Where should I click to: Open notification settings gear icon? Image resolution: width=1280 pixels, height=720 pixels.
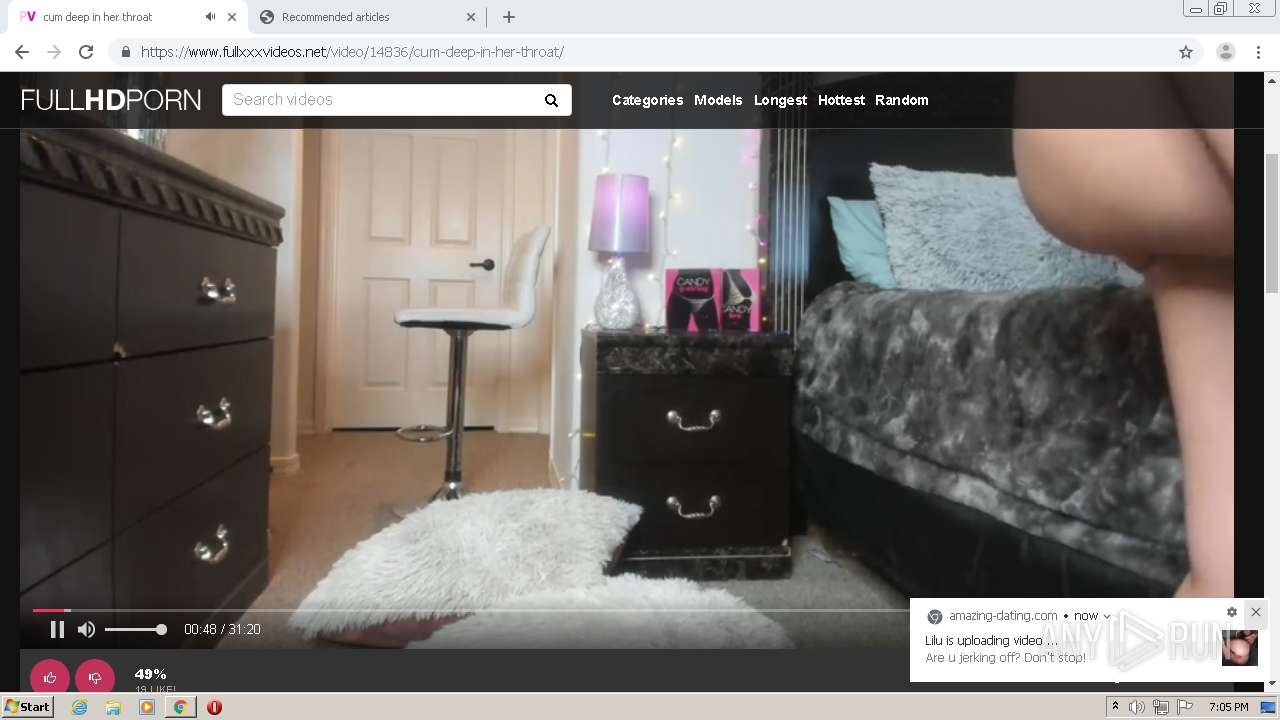click(x=1232, y=612)
